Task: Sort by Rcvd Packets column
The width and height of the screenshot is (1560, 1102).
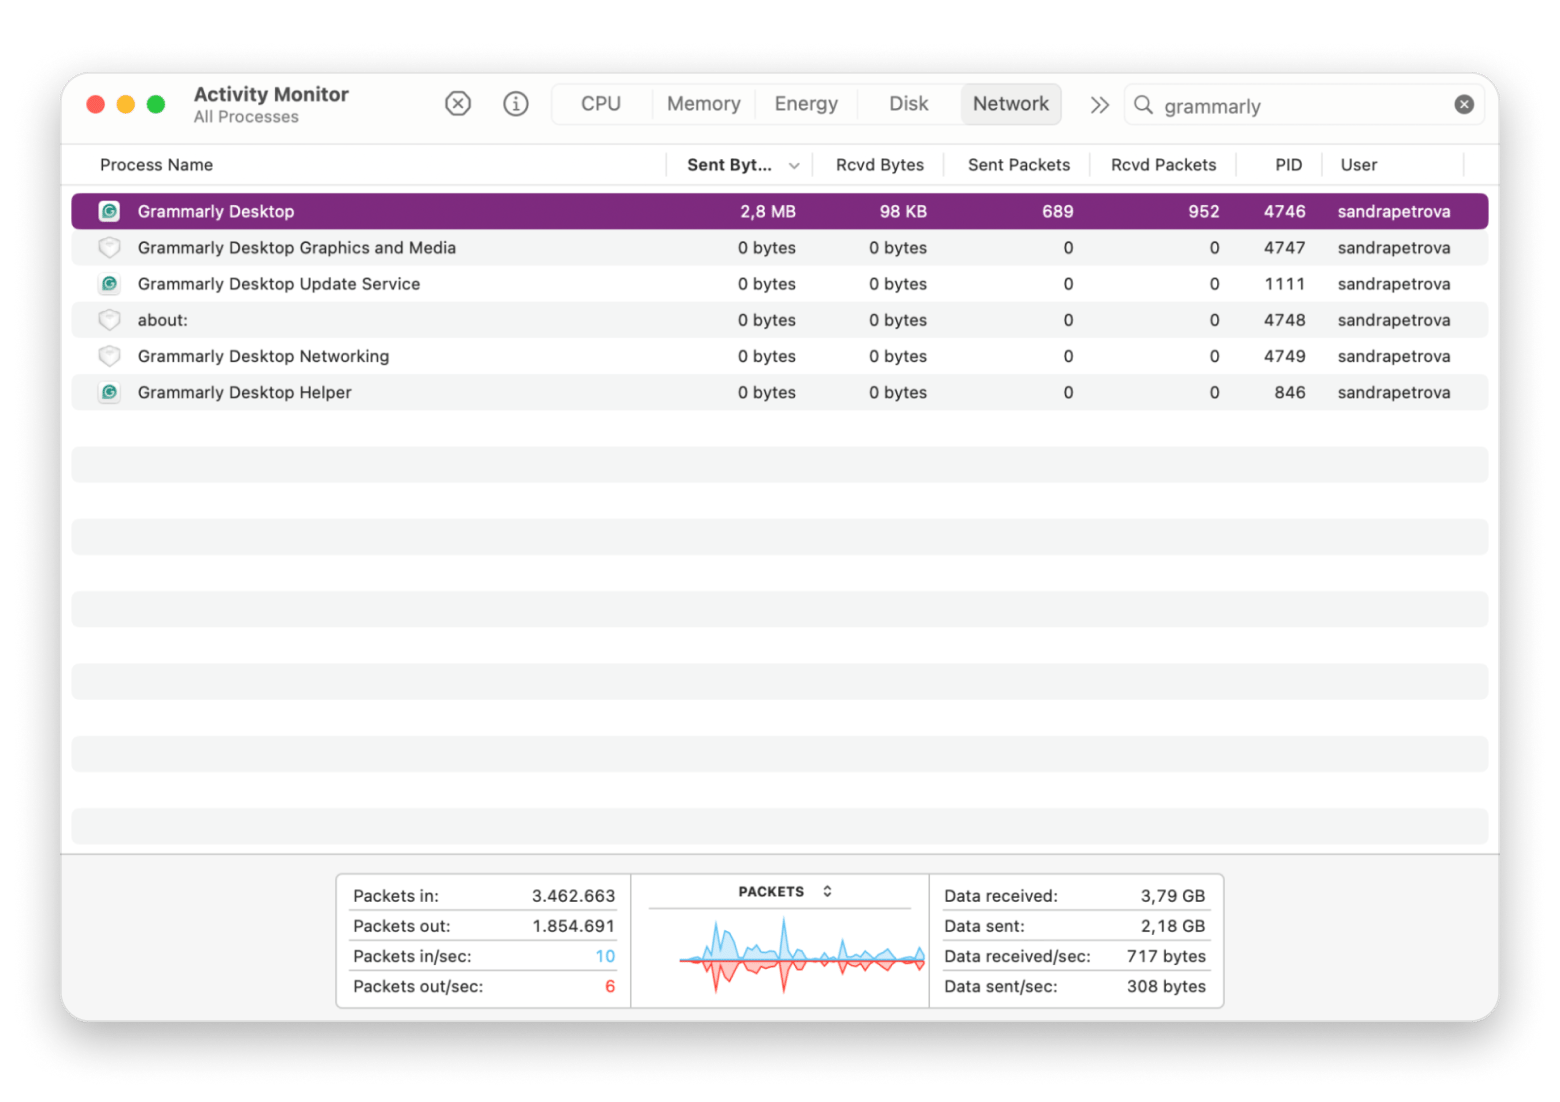Action: tap(1164, 165)
